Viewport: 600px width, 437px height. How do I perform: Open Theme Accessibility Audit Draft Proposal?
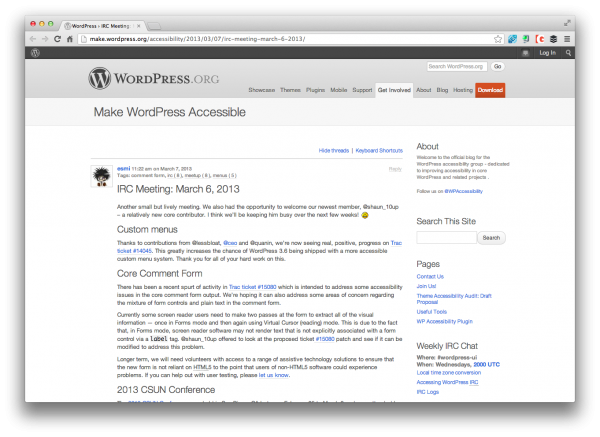(454, 299)
